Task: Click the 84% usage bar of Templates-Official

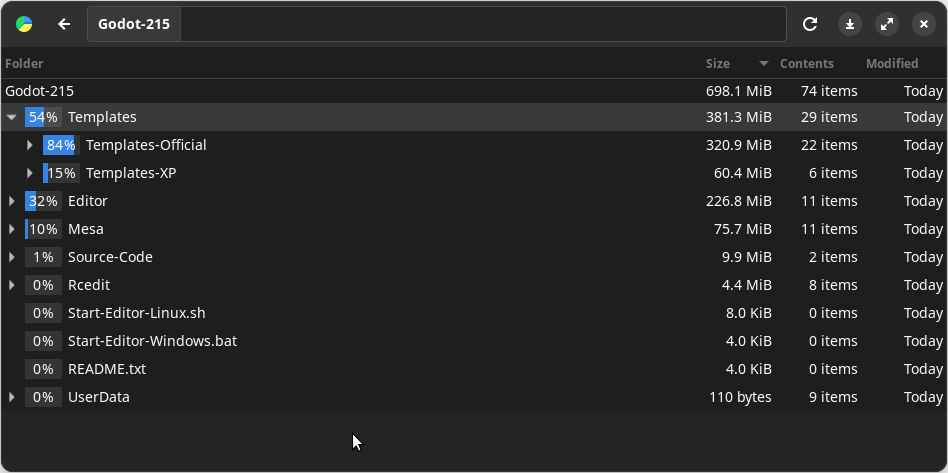Action: (61, 145)
